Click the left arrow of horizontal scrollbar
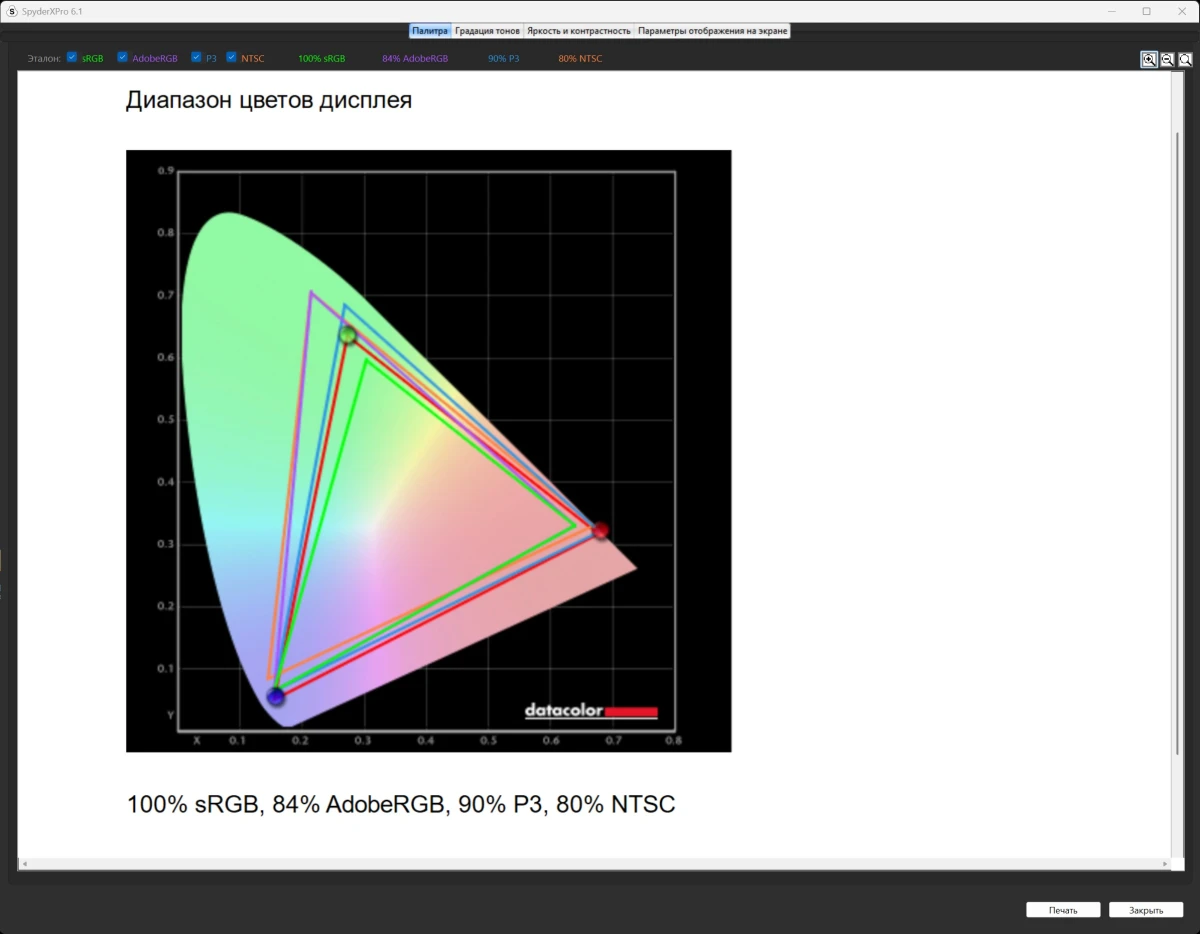This screenshot has width=1200, height=934. point(23,864)
